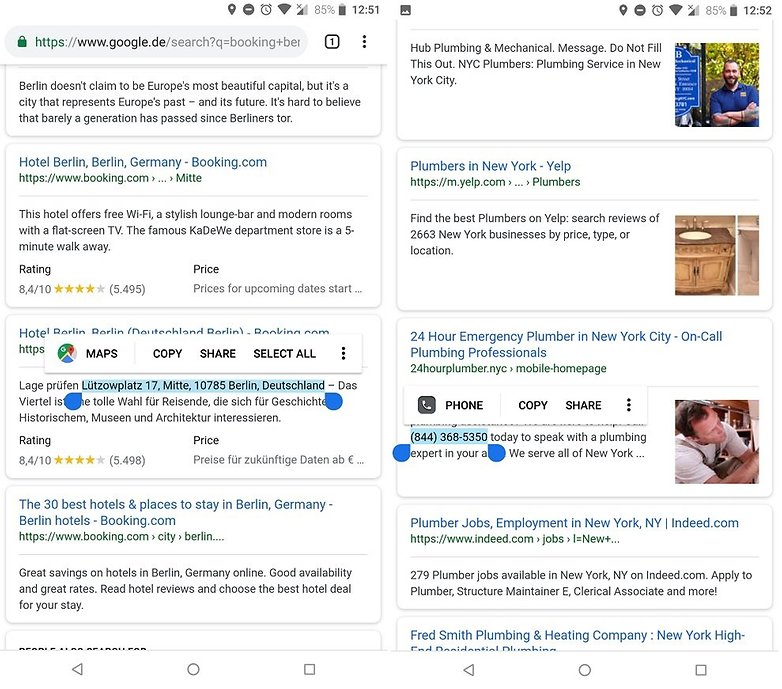This screenshot has width=782, height=689.
Task: Tap the green padlock in the address bar
Action: [x=22, y=42]
